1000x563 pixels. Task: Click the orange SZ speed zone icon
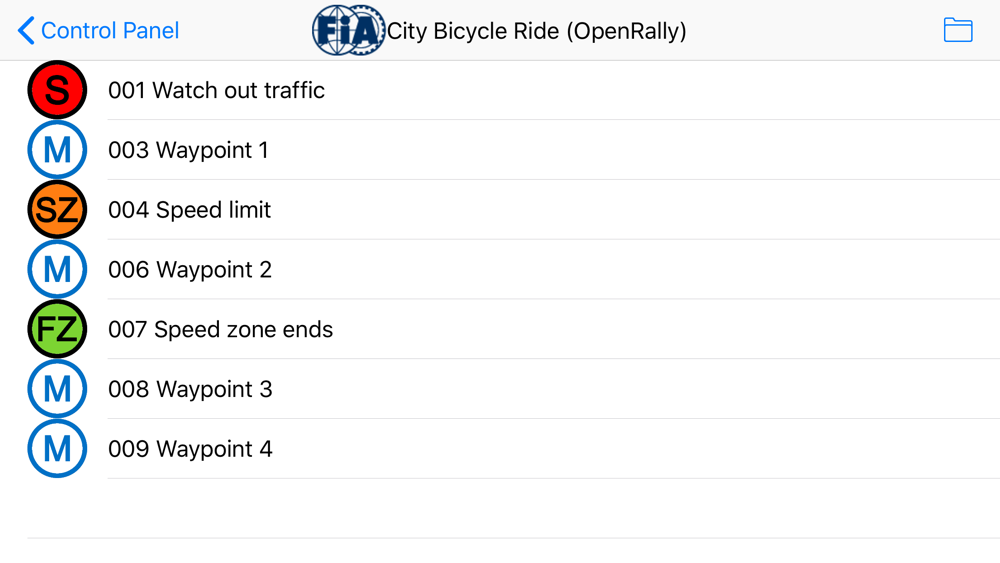57,210
